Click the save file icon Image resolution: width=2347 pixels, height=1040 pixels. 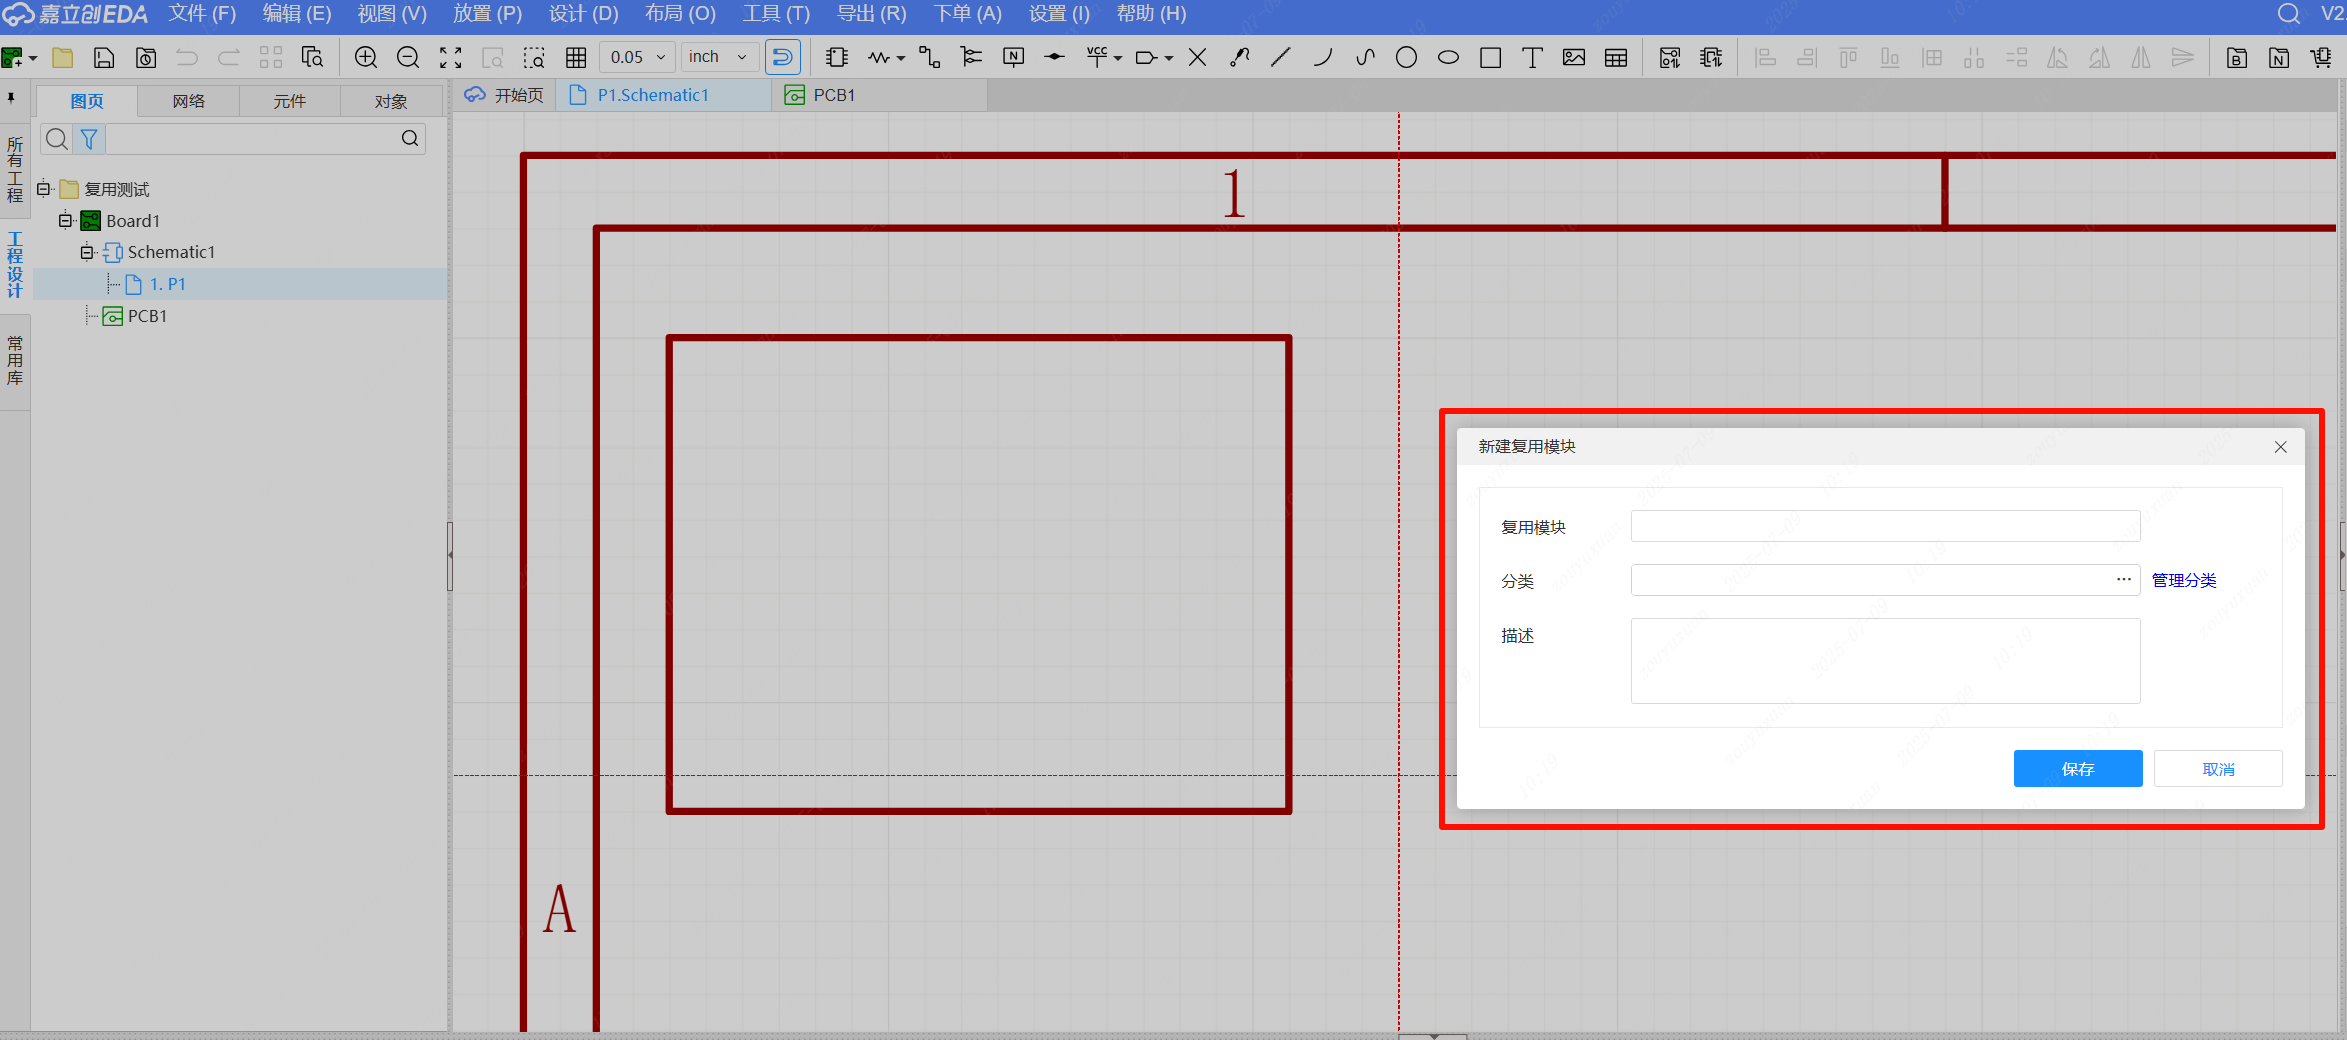click(104, 58)
